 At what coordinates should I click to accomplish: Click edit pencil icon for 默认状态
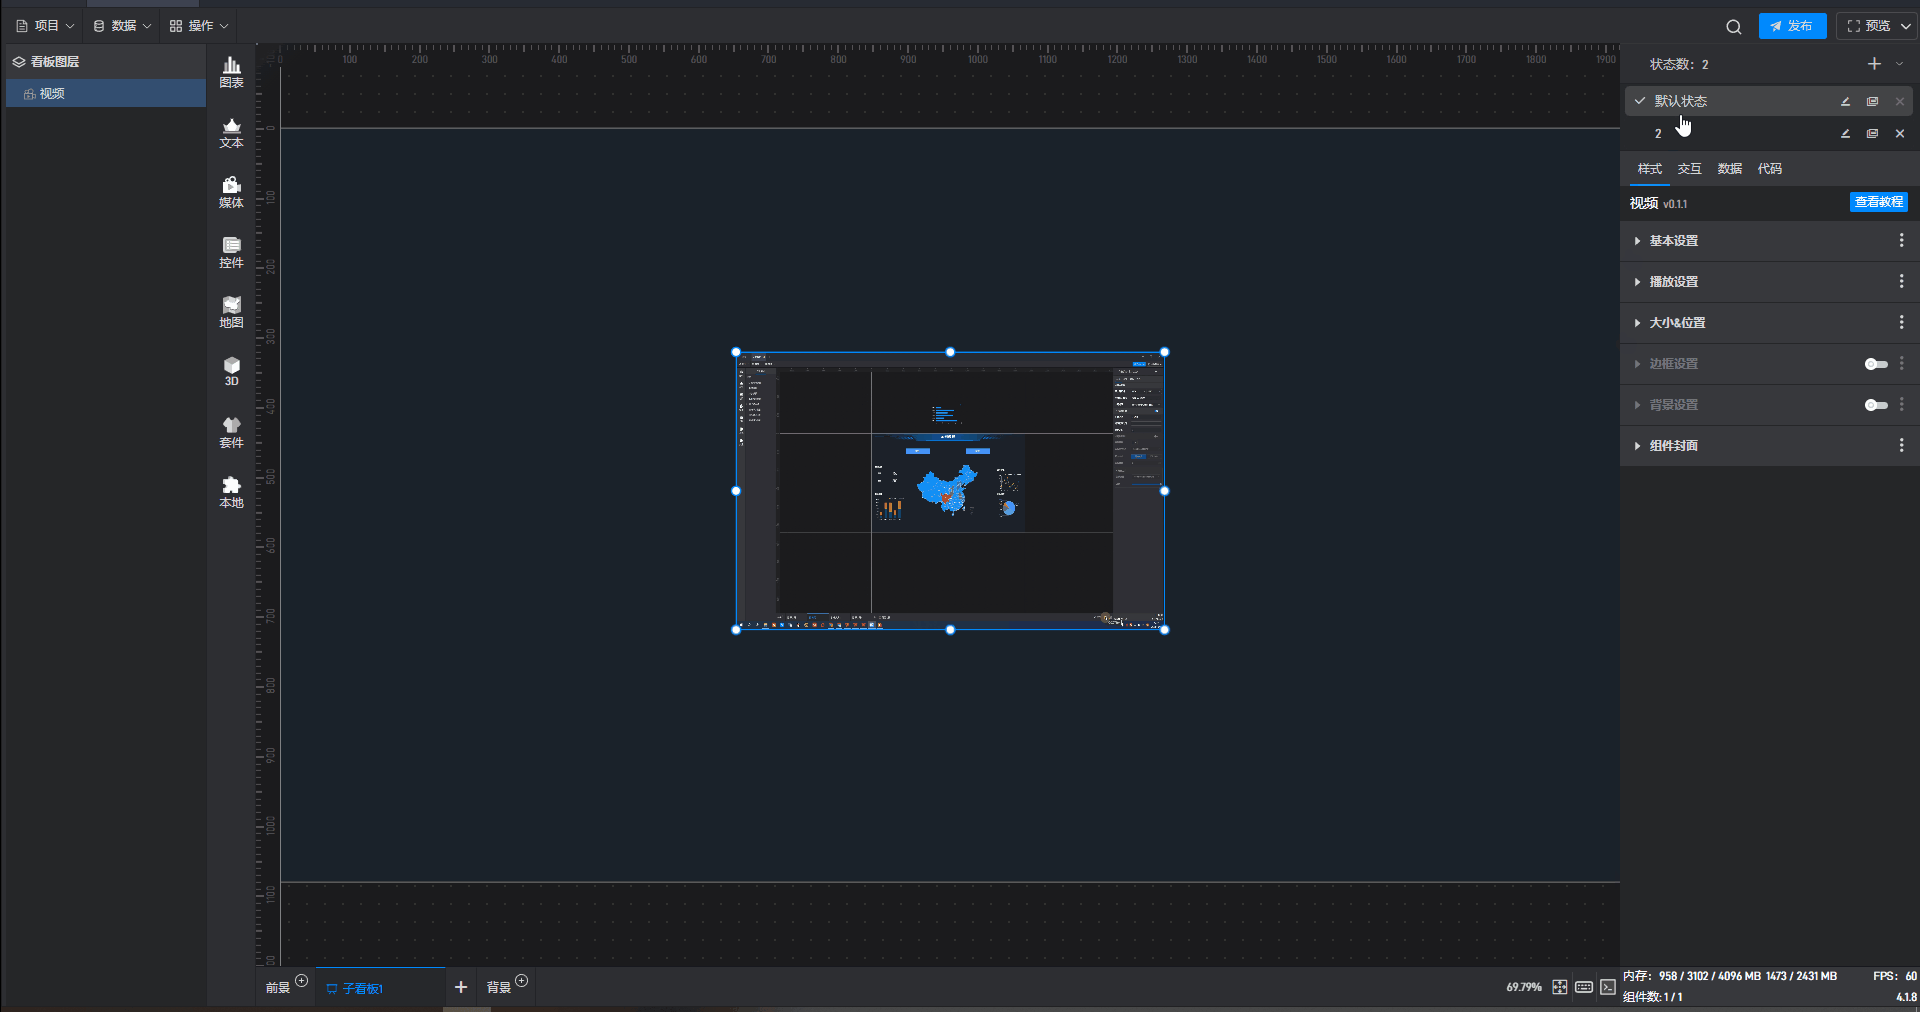pyautogui.click(x=1846, y=102)
